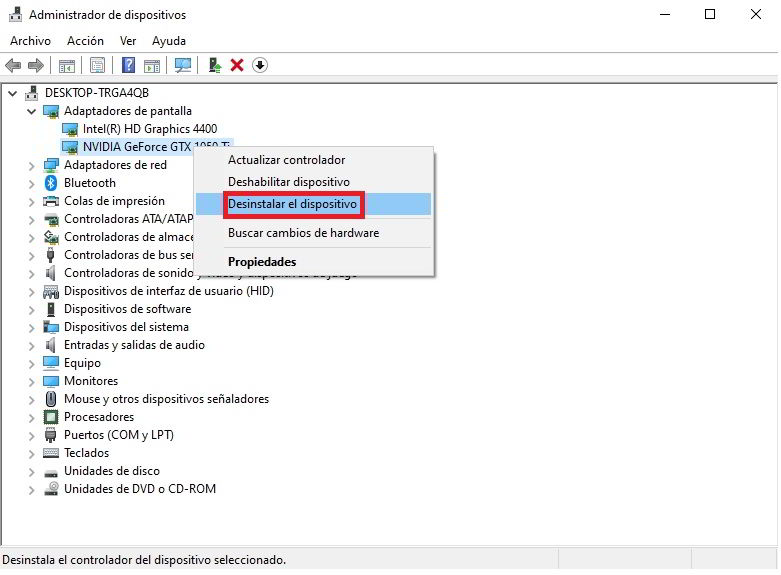This screenshot has height=575, width=781.
Task: Open the Ayuda menu
Action: tap(169, 41)
